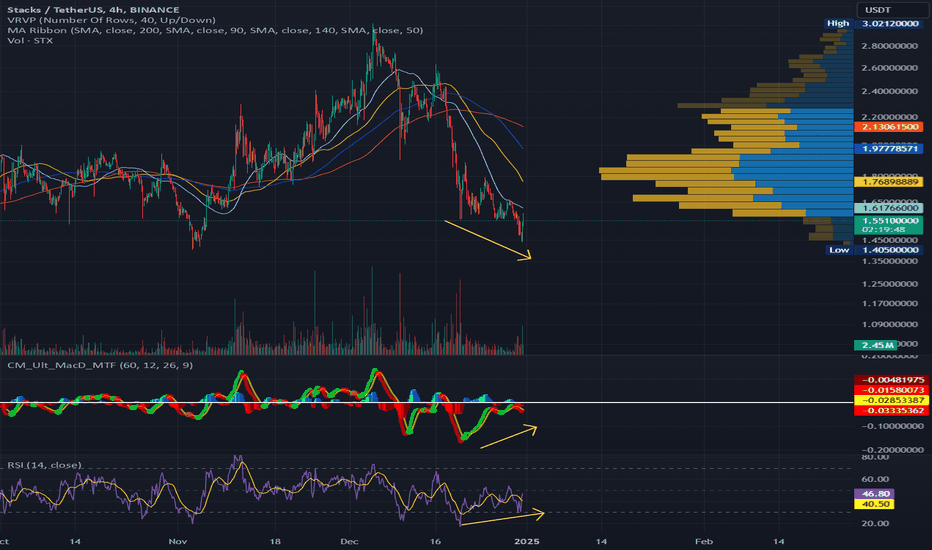The image size is (932, 550).
Task: Click the Feb label on the time axis
Action: [704, 541]
